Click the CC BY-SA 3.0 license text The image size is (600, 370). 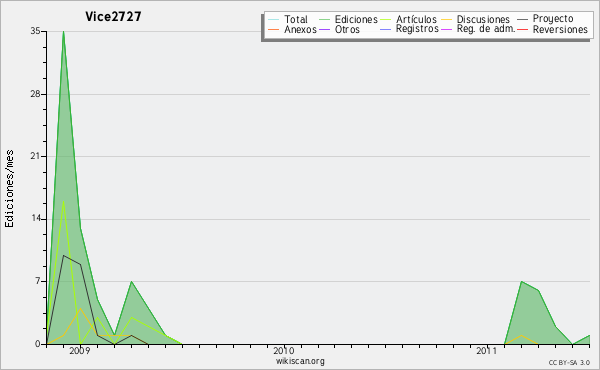569,362
